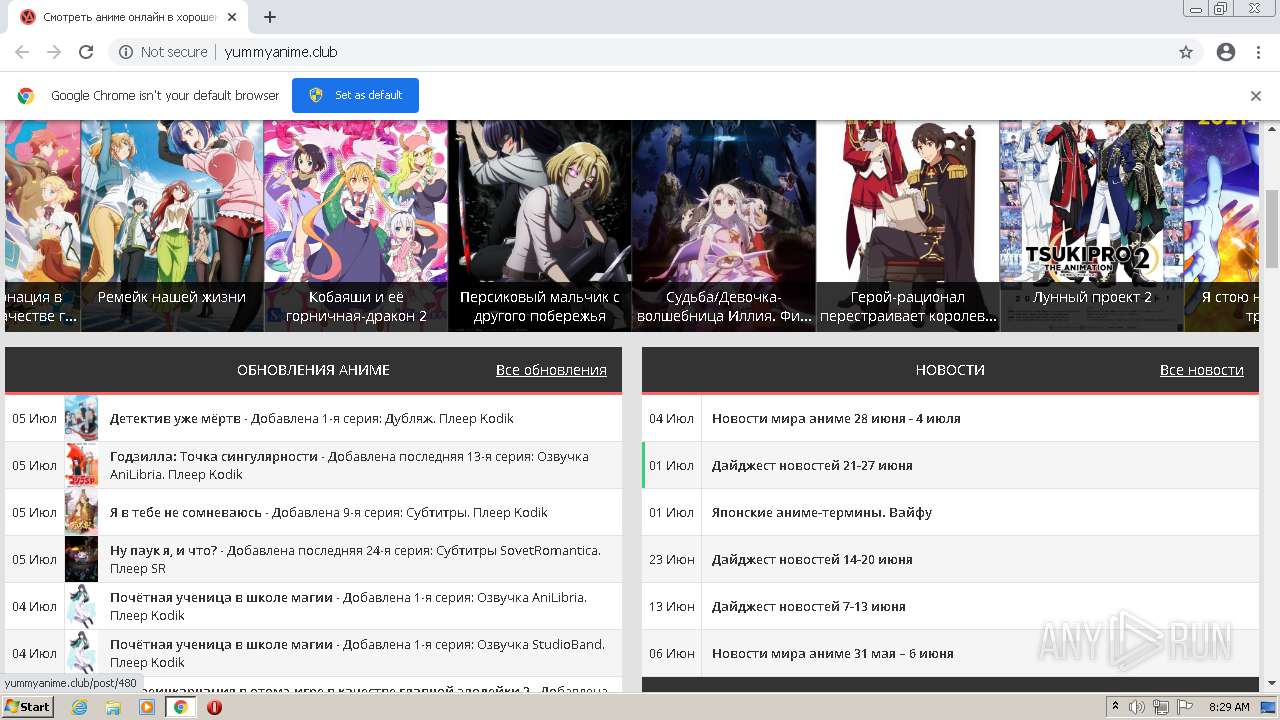The width and height of the screenshot is (1280, 720).
Task: Open Японские аниме-термины. Вайфу article
Action: [x=822, y=512]
